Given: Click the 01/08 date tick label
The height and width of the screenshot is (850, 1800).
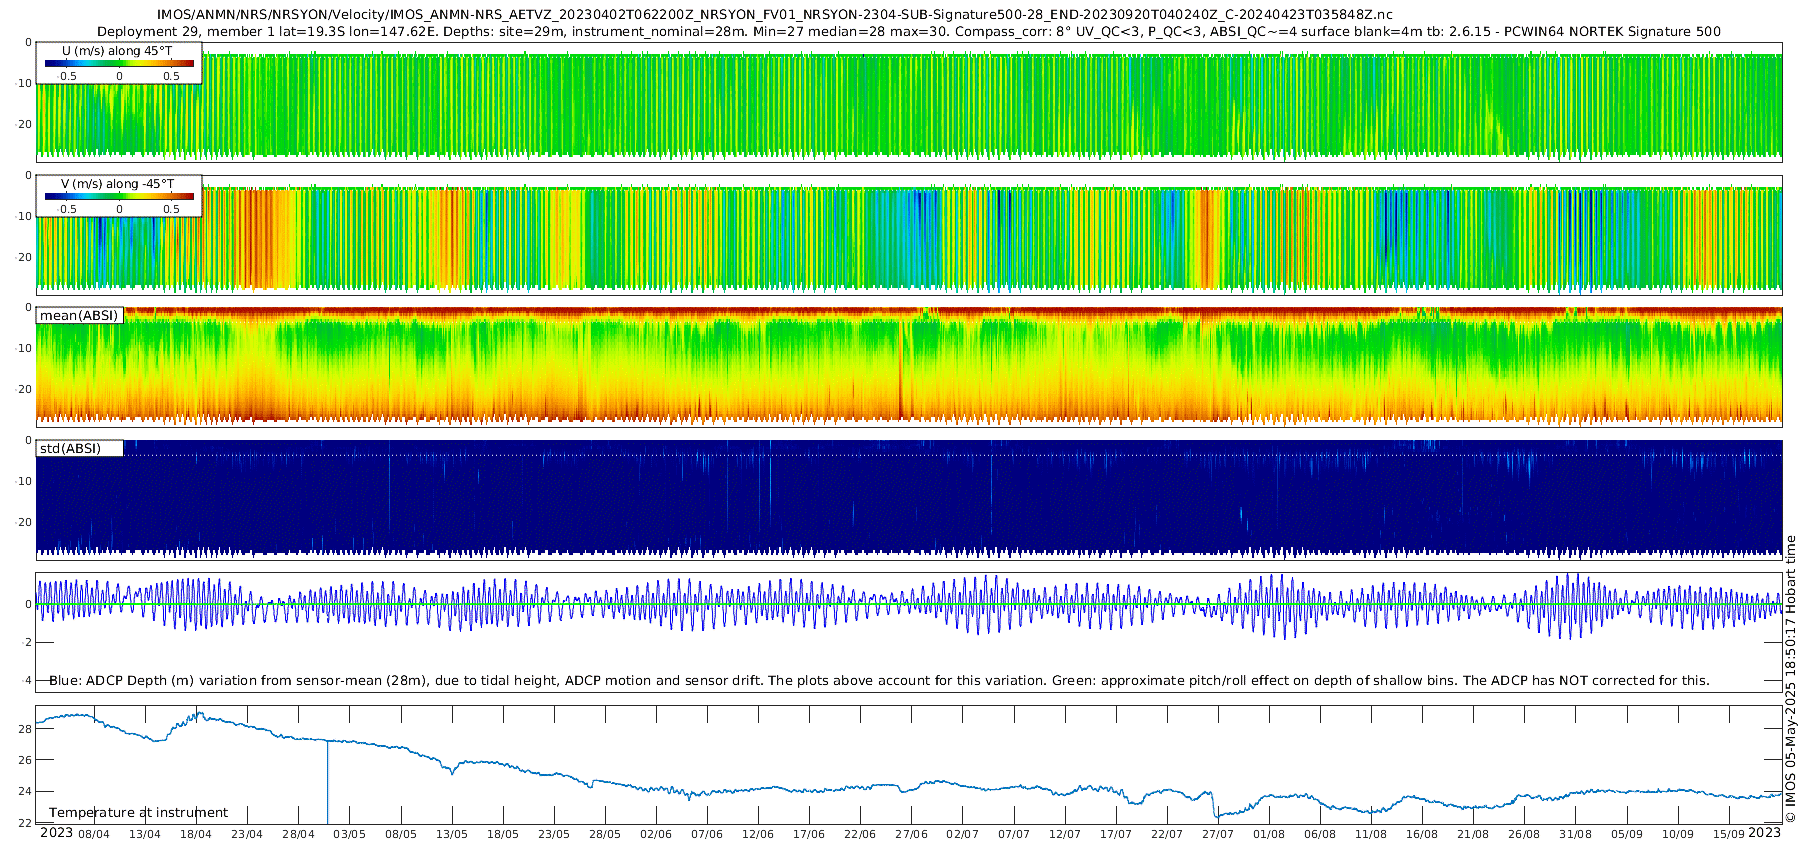Looking at the screenshot, I should click(x=1269, y=834).
